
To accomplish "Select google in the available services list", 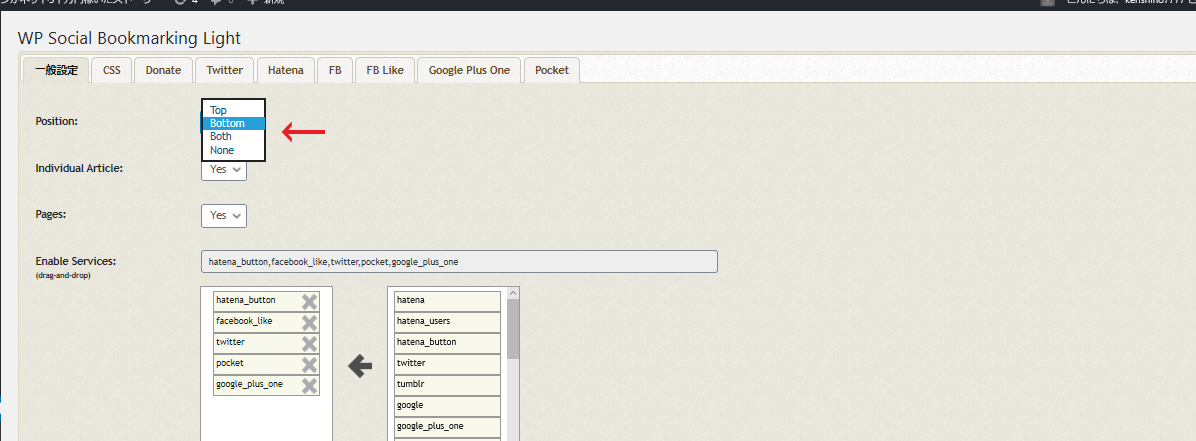I will [x=448, y=406].
